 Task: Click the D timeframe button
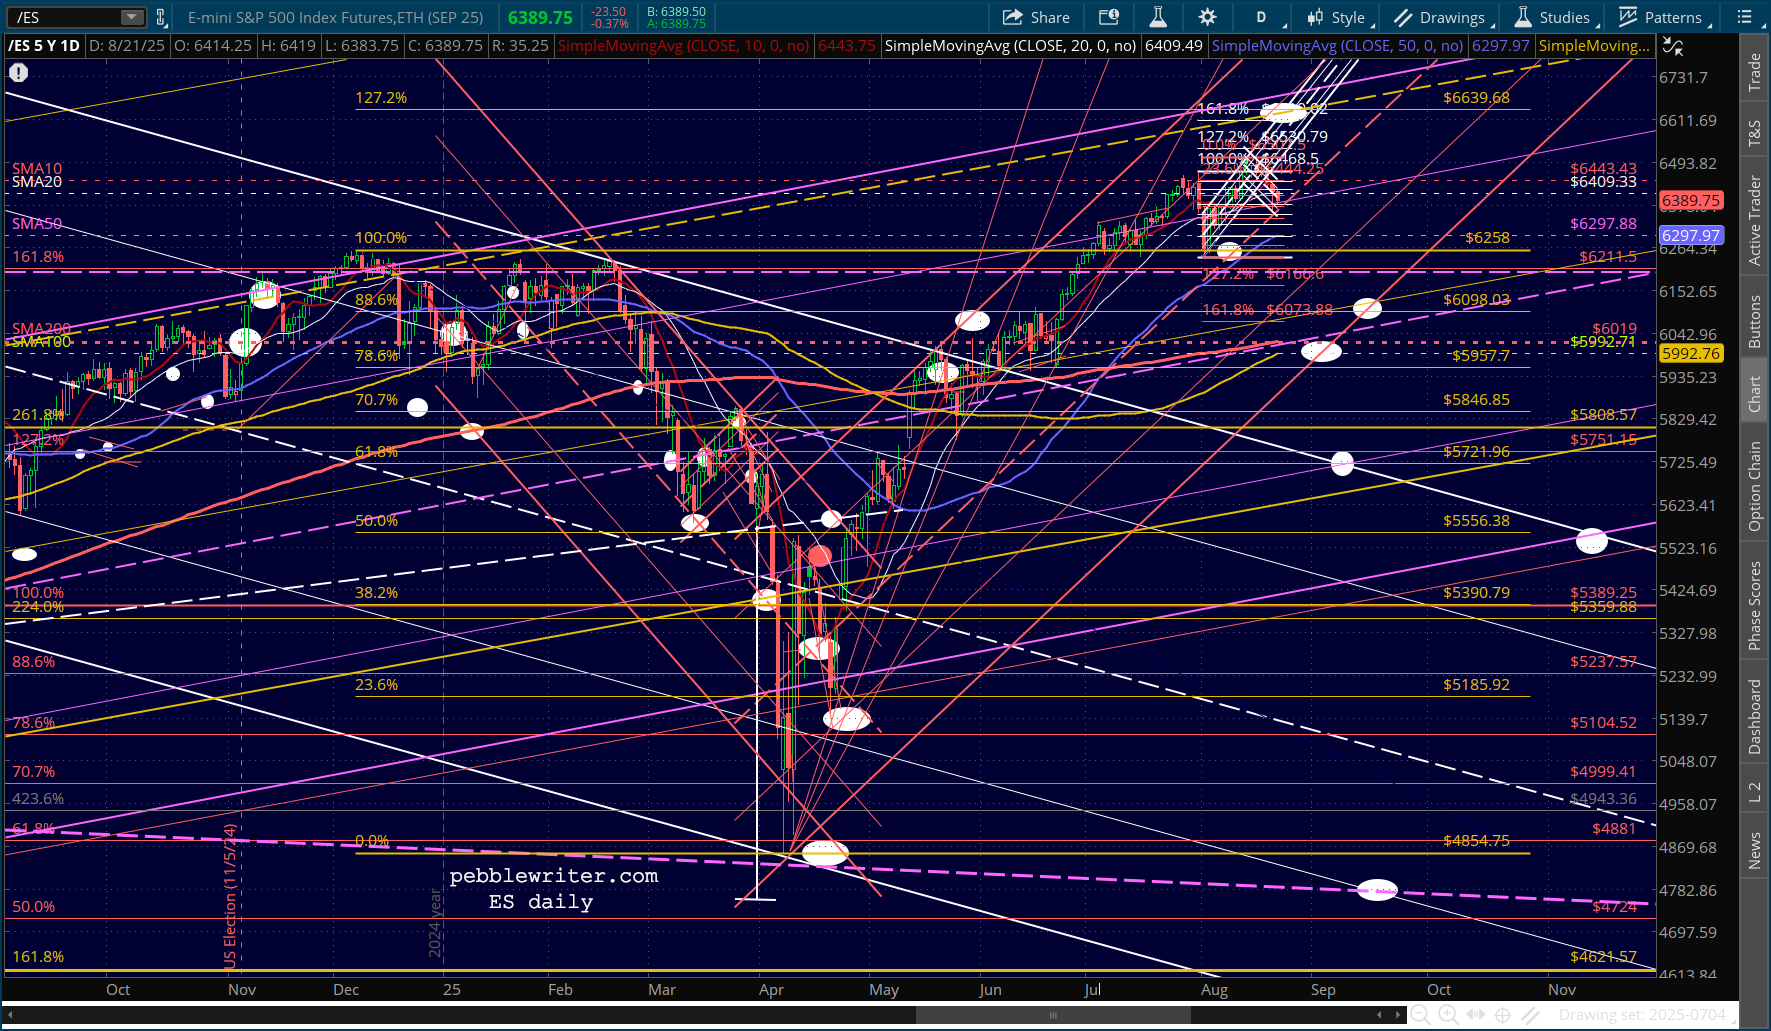click(1261, 17)
